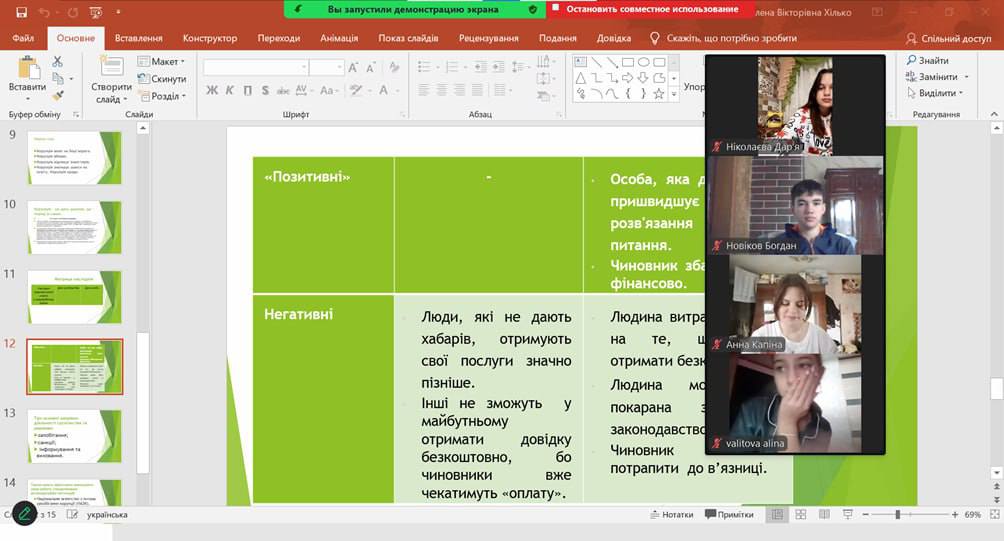Click Остановить совместное использование button
Screen dimensions: 1004x541
(x=649, y=9)
